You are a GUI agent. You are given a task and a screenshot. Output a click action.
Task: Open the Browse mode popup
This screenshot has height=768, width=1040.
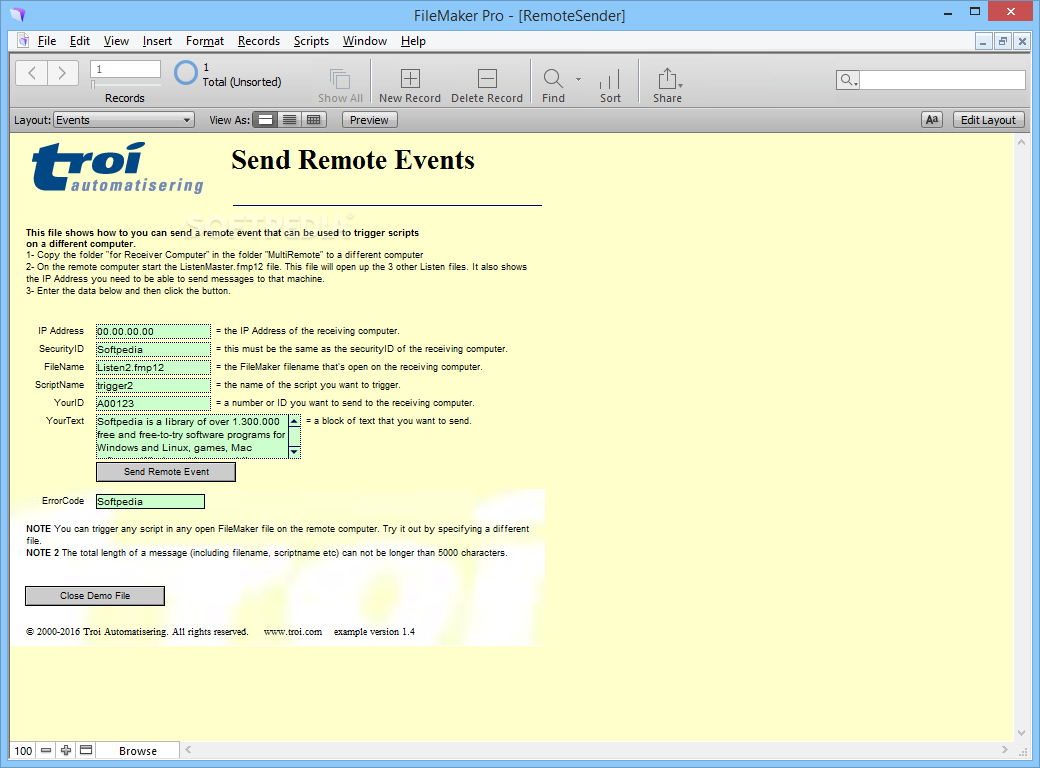[138, 751]
